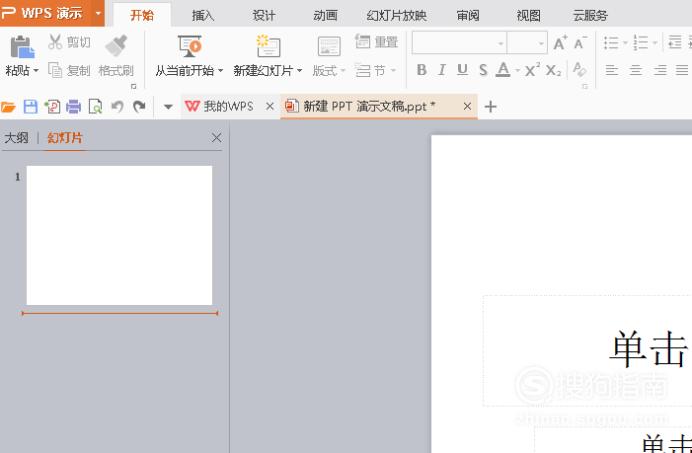Click the font size combo box

[x=527, y=43]
